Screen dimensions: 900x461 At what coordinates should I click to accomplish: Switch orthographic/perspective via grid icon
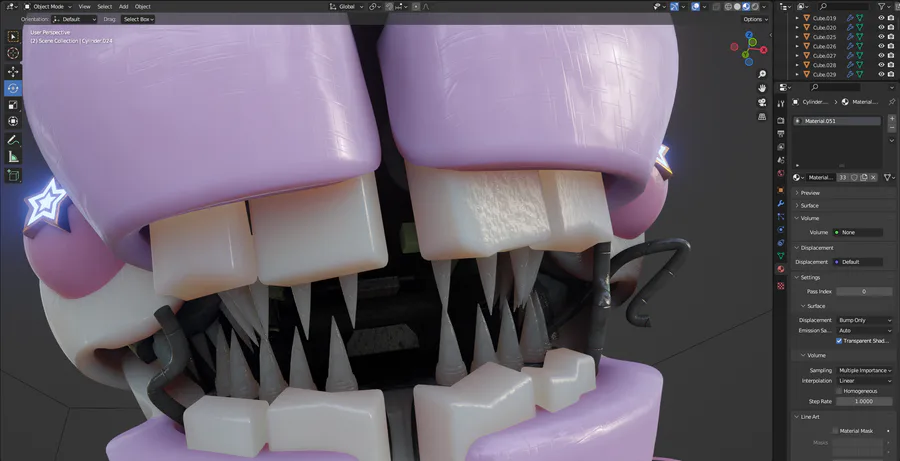(762, 116)
